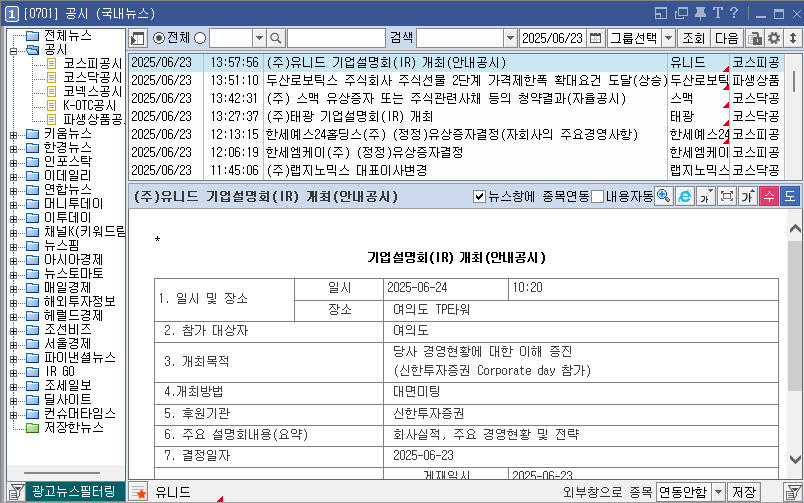Decrease font size 가 icon
Screen dimensions: 804x503
click(706, 196)
